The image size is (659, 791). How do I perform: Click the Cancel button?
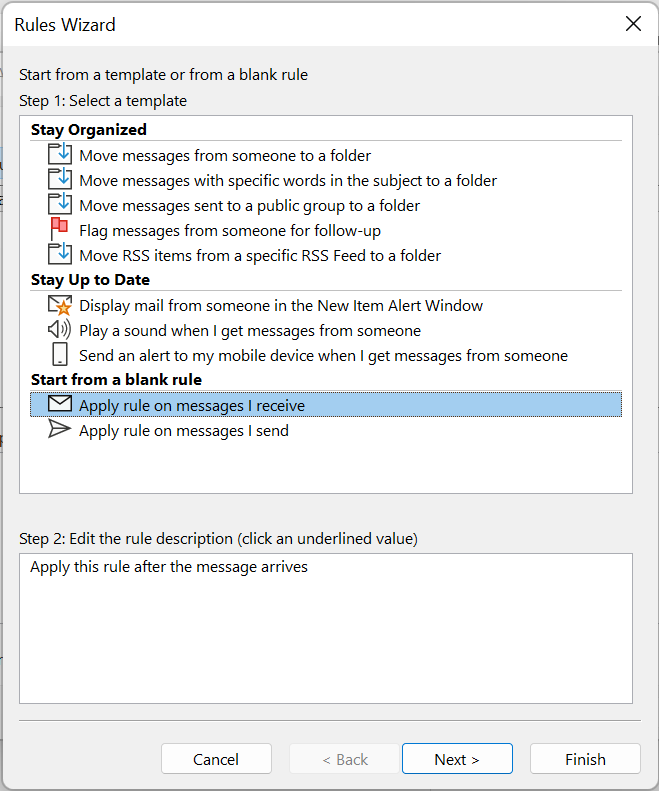coord(216,759)
